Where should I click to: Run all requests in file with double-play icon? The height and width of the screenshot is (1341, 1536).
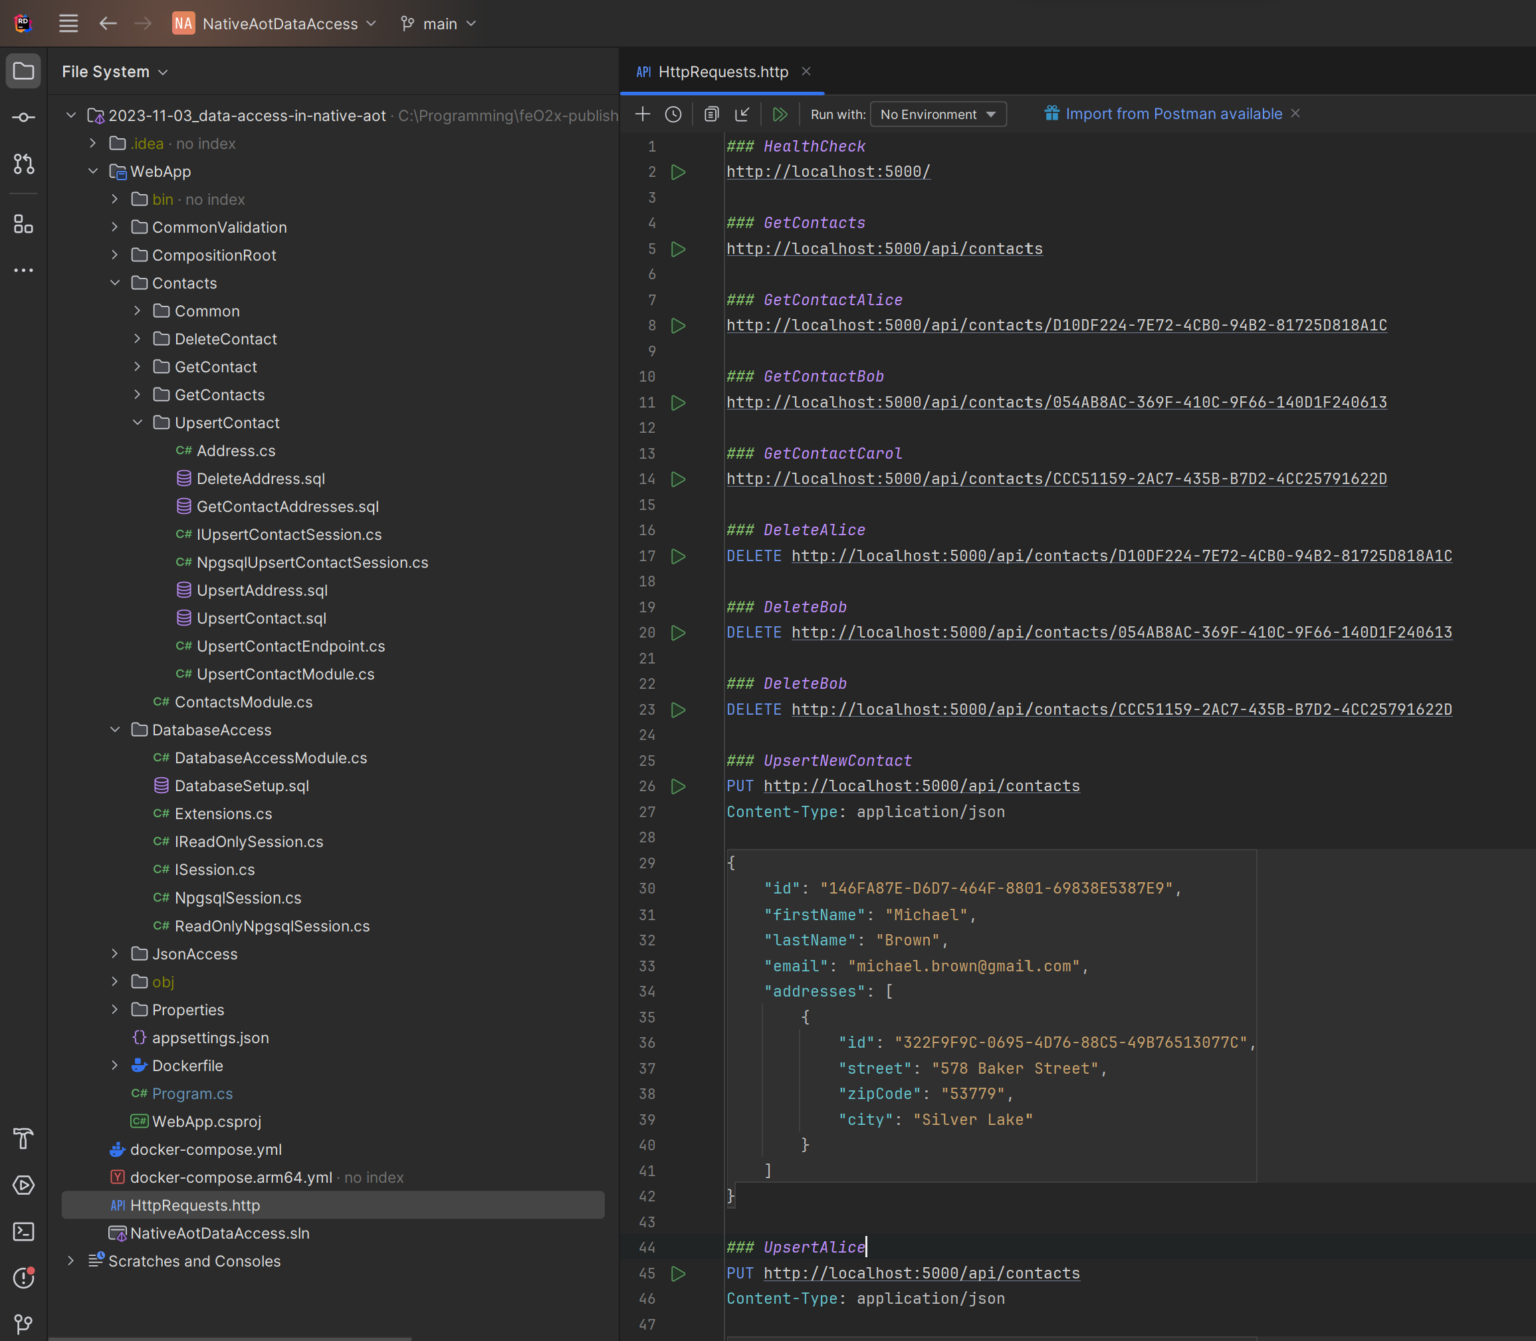pos(781,114)
